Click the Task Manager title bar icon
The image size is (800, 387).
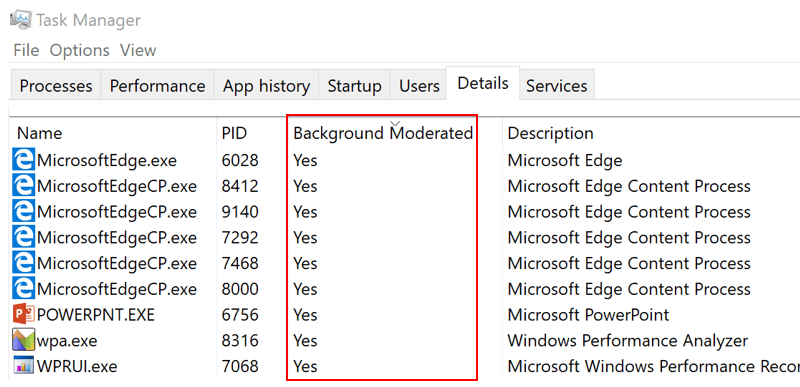point(21,20)
